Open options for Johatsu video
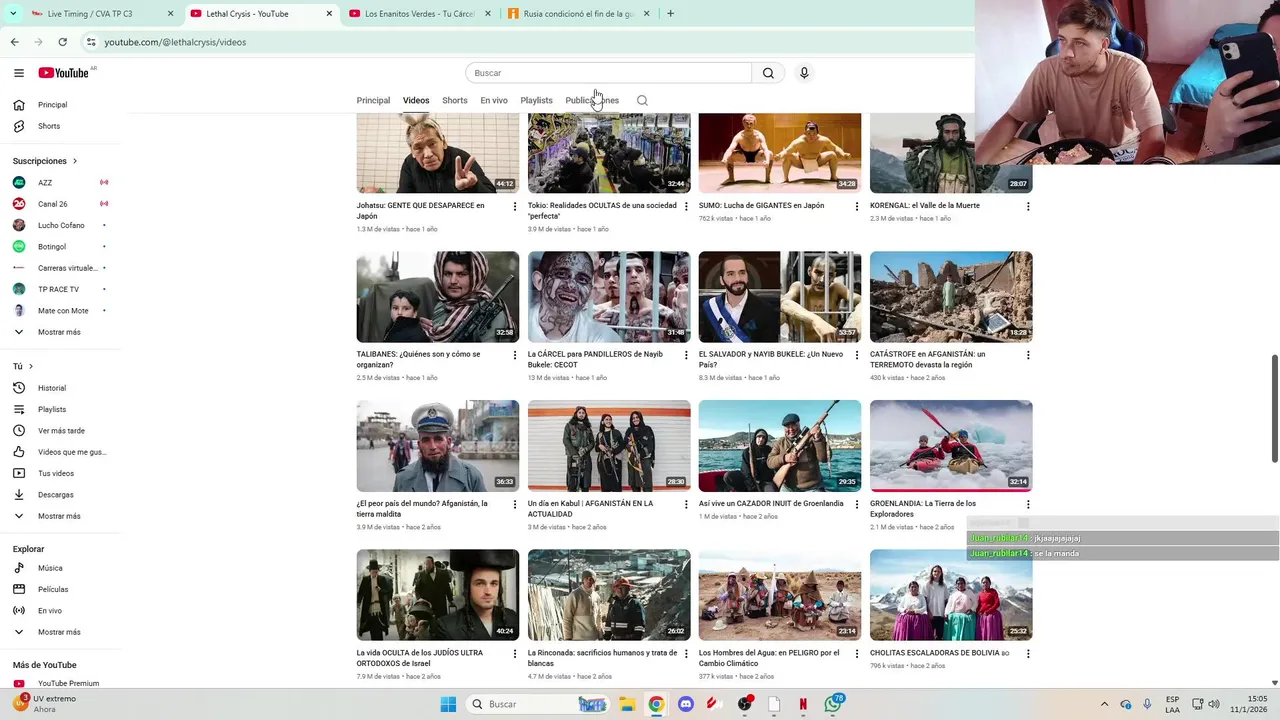The image size is (1280, 720). (x=515, y=206)
